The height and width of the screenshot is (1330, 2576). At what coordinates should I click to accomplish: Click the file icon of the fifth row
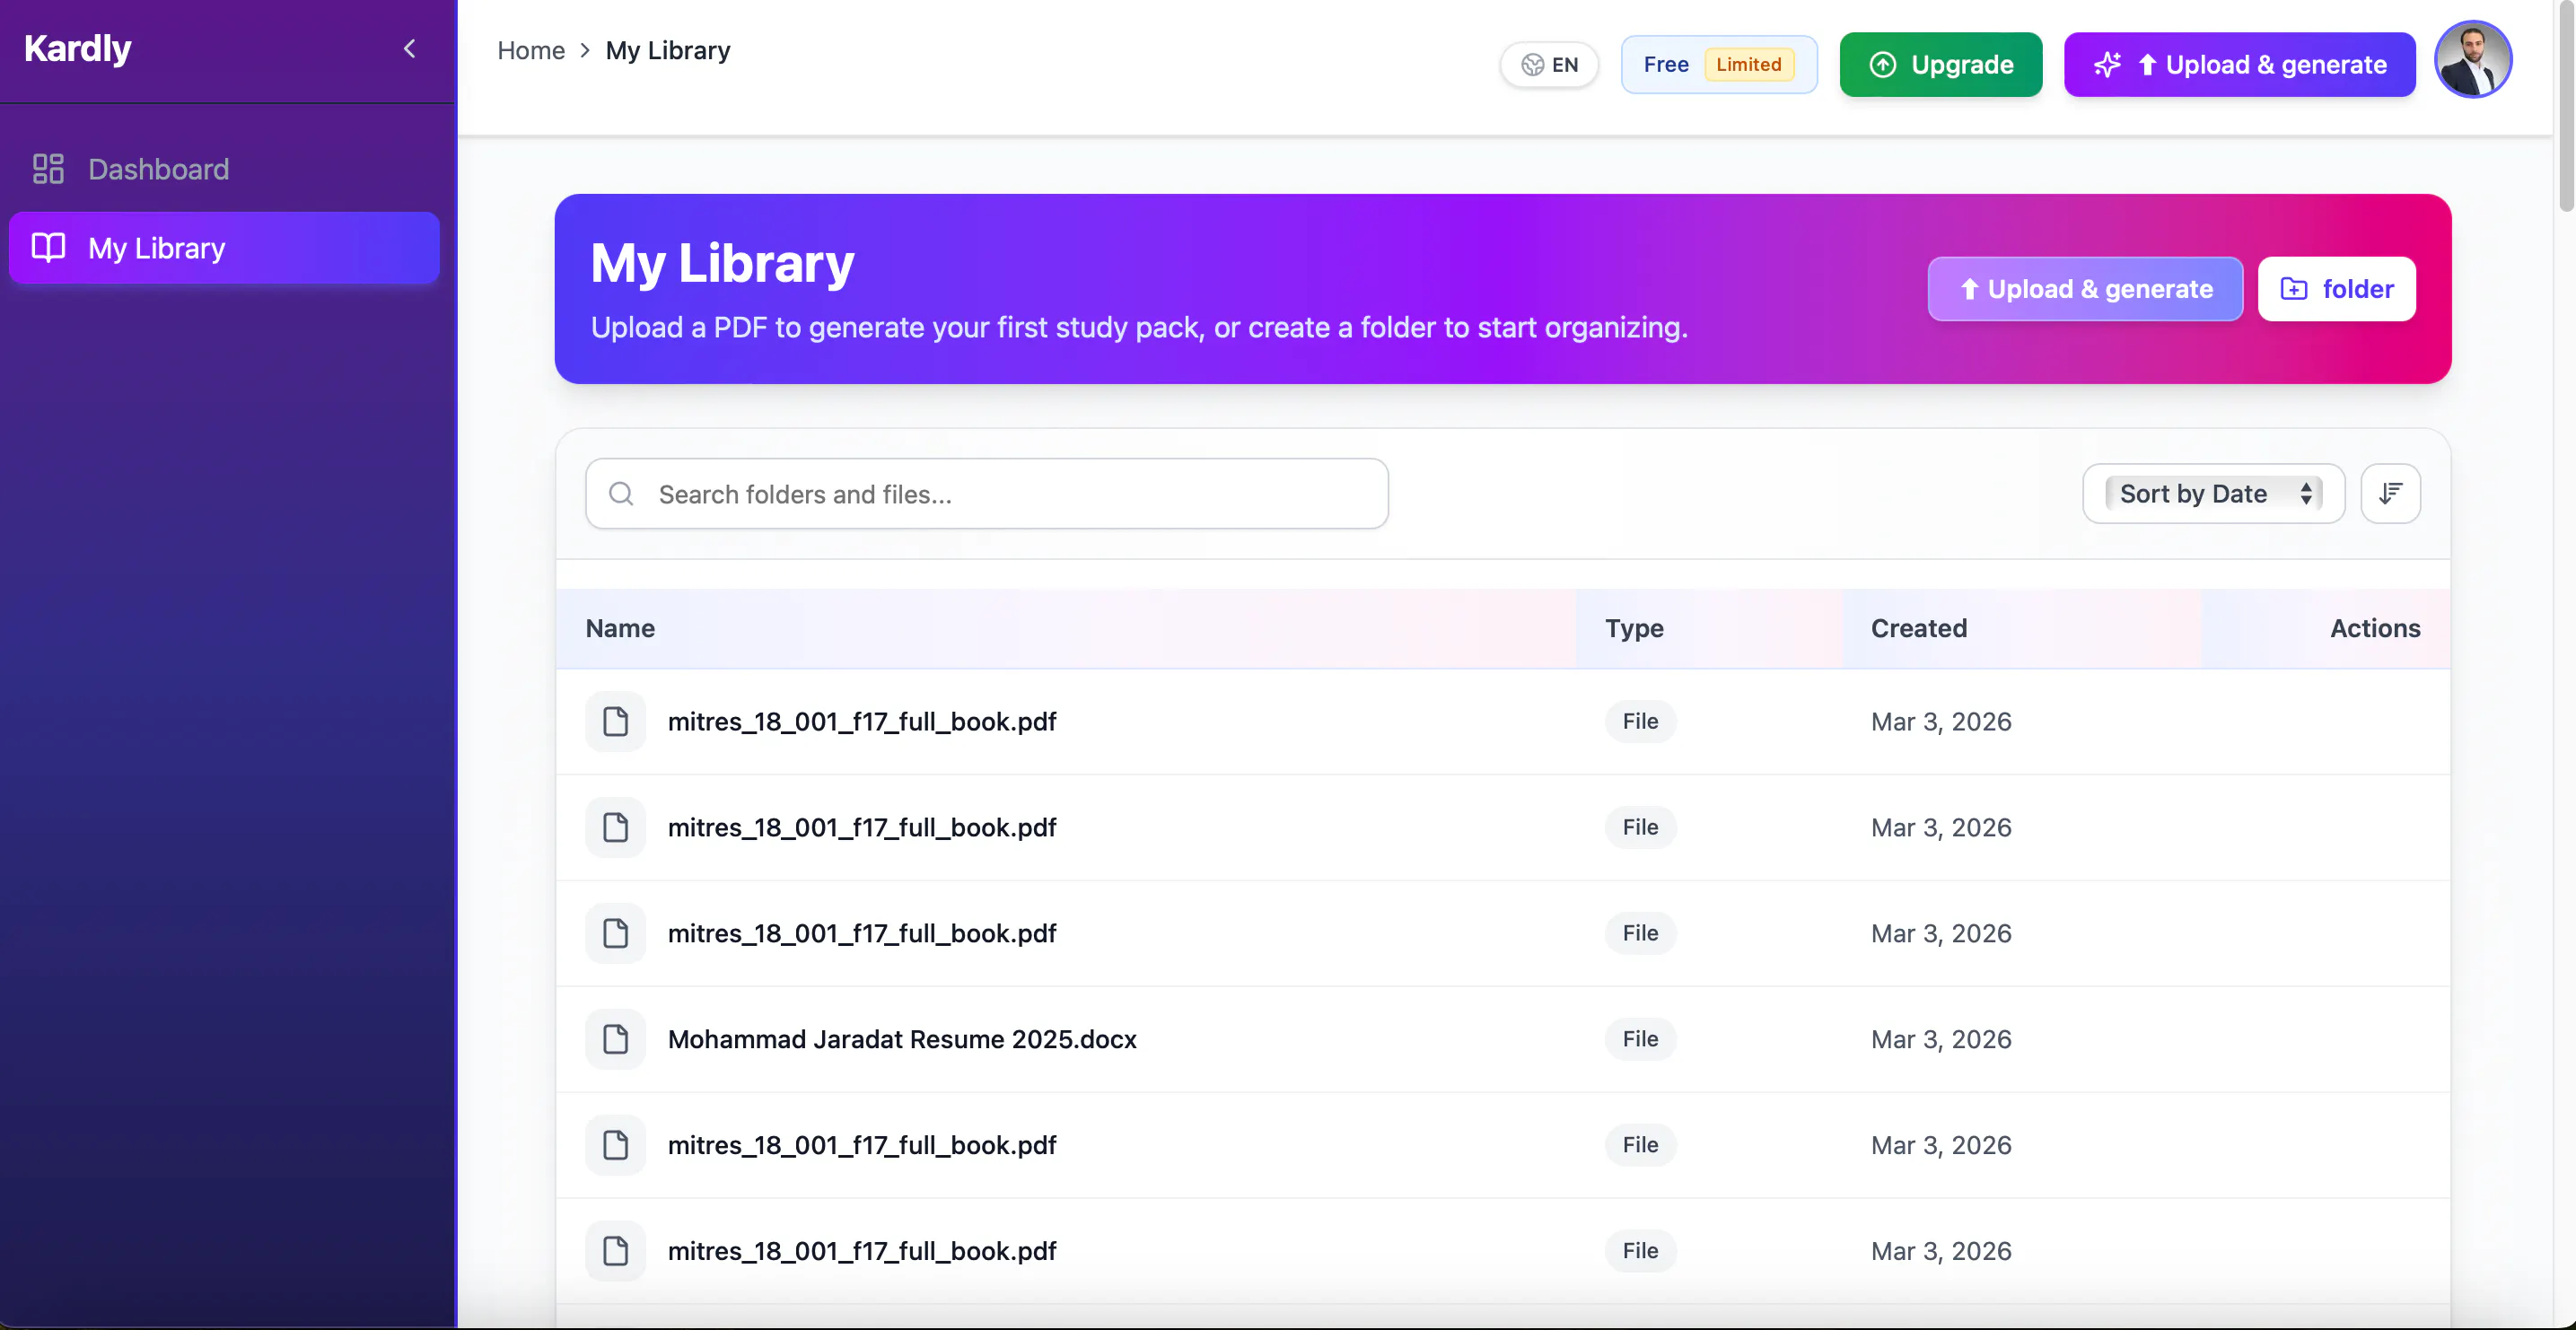[x=616, y=1145]
